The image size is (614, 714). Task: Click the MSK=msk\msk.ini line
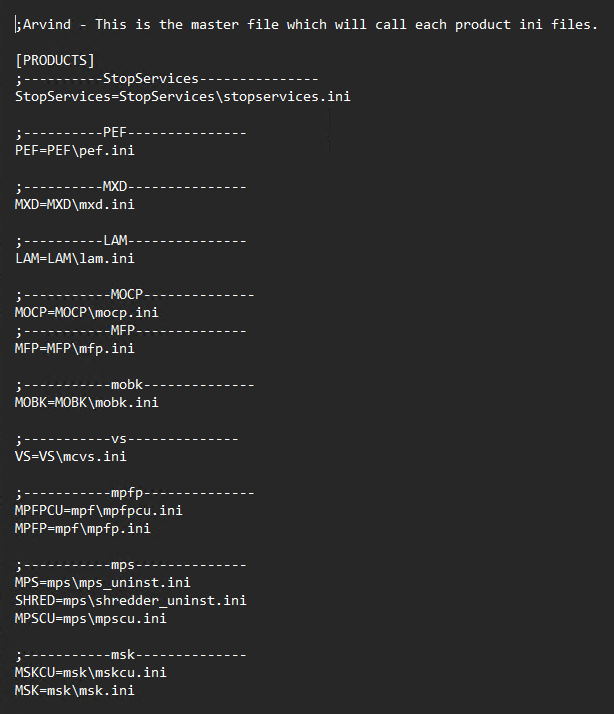click(74, 690)
